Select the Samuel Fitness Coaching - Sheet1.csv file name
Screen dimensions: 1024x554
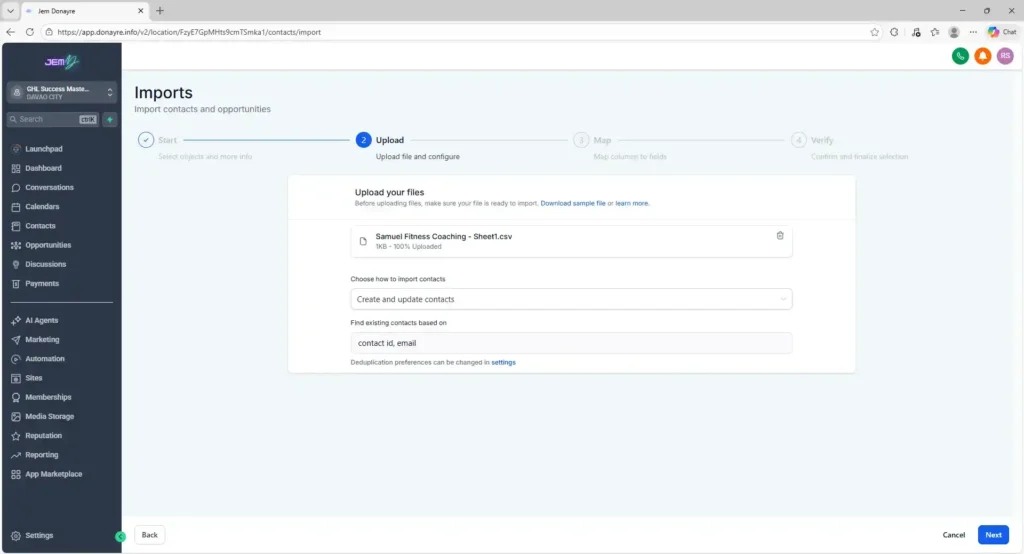point(443,236)
